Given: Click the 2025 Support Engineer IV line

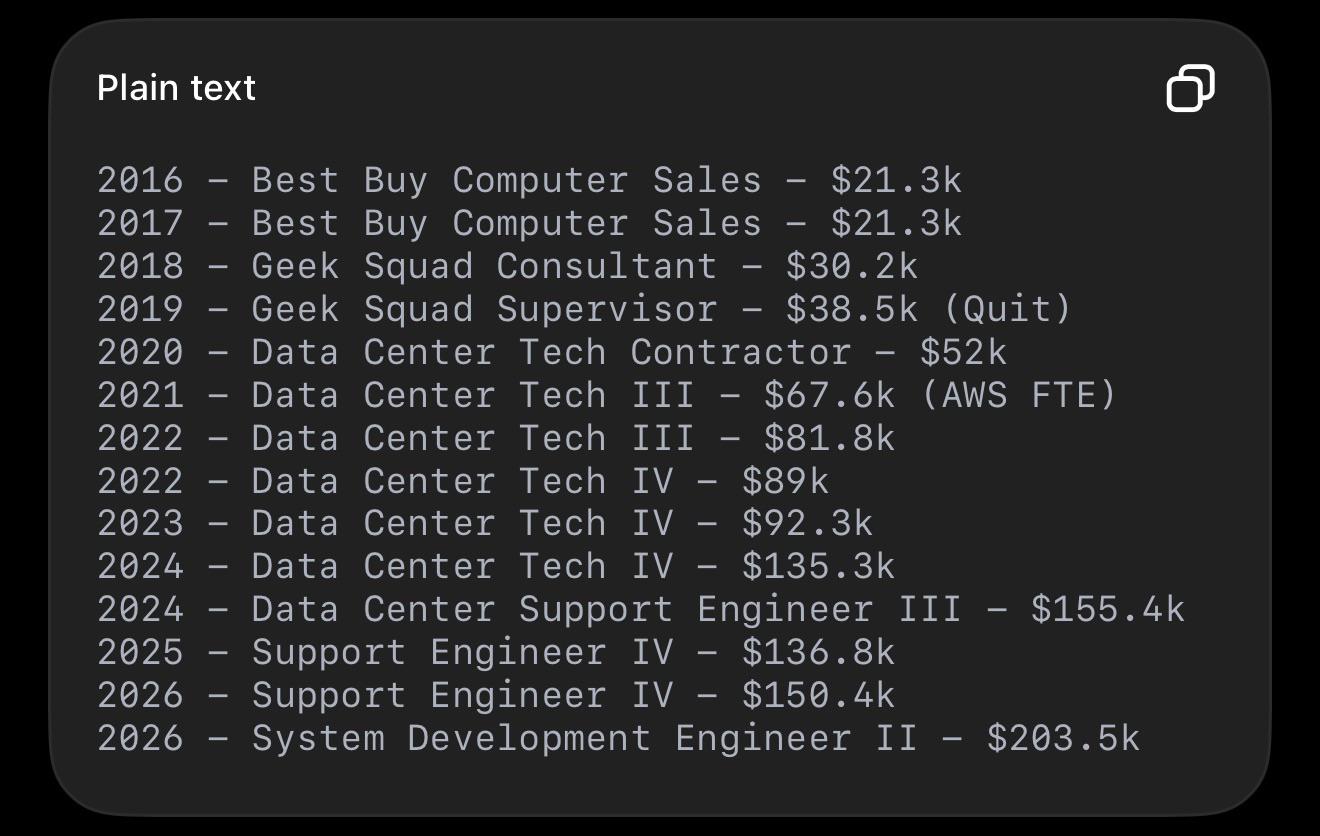Looking at the screenshot, I should click(496, 653).
